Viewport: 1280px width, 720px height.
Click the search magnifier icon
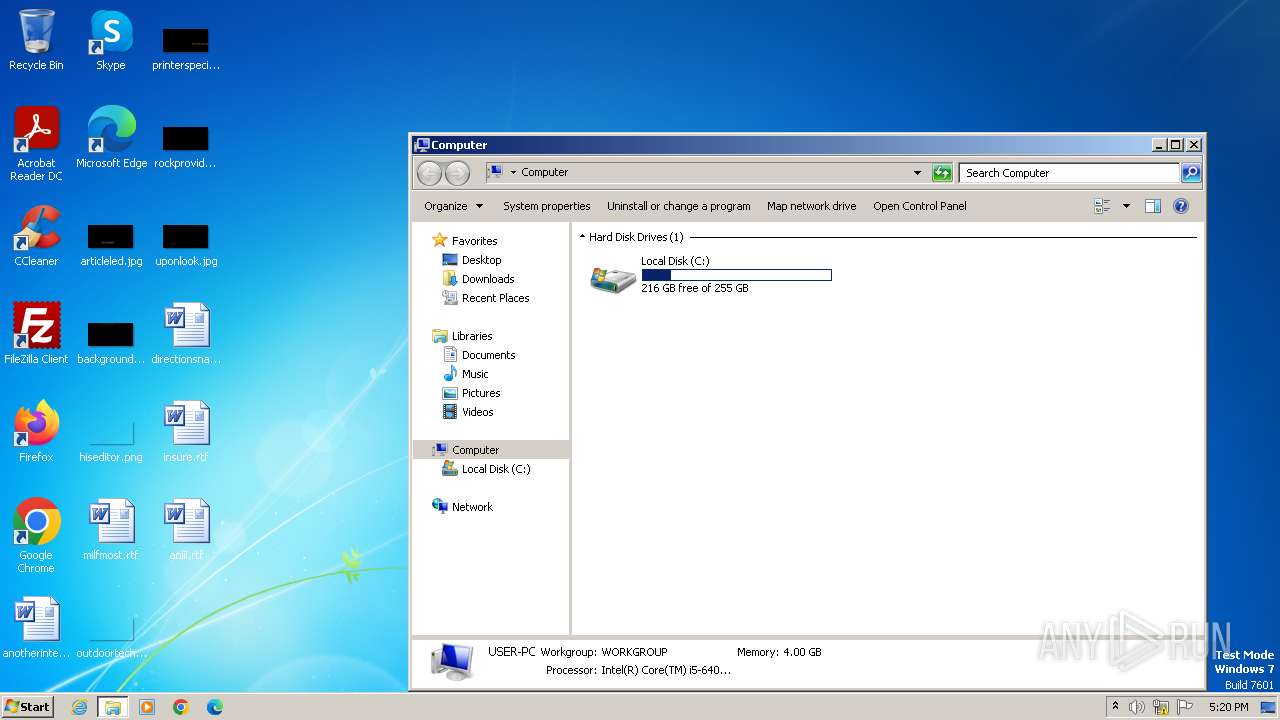tap(1190, 173)
